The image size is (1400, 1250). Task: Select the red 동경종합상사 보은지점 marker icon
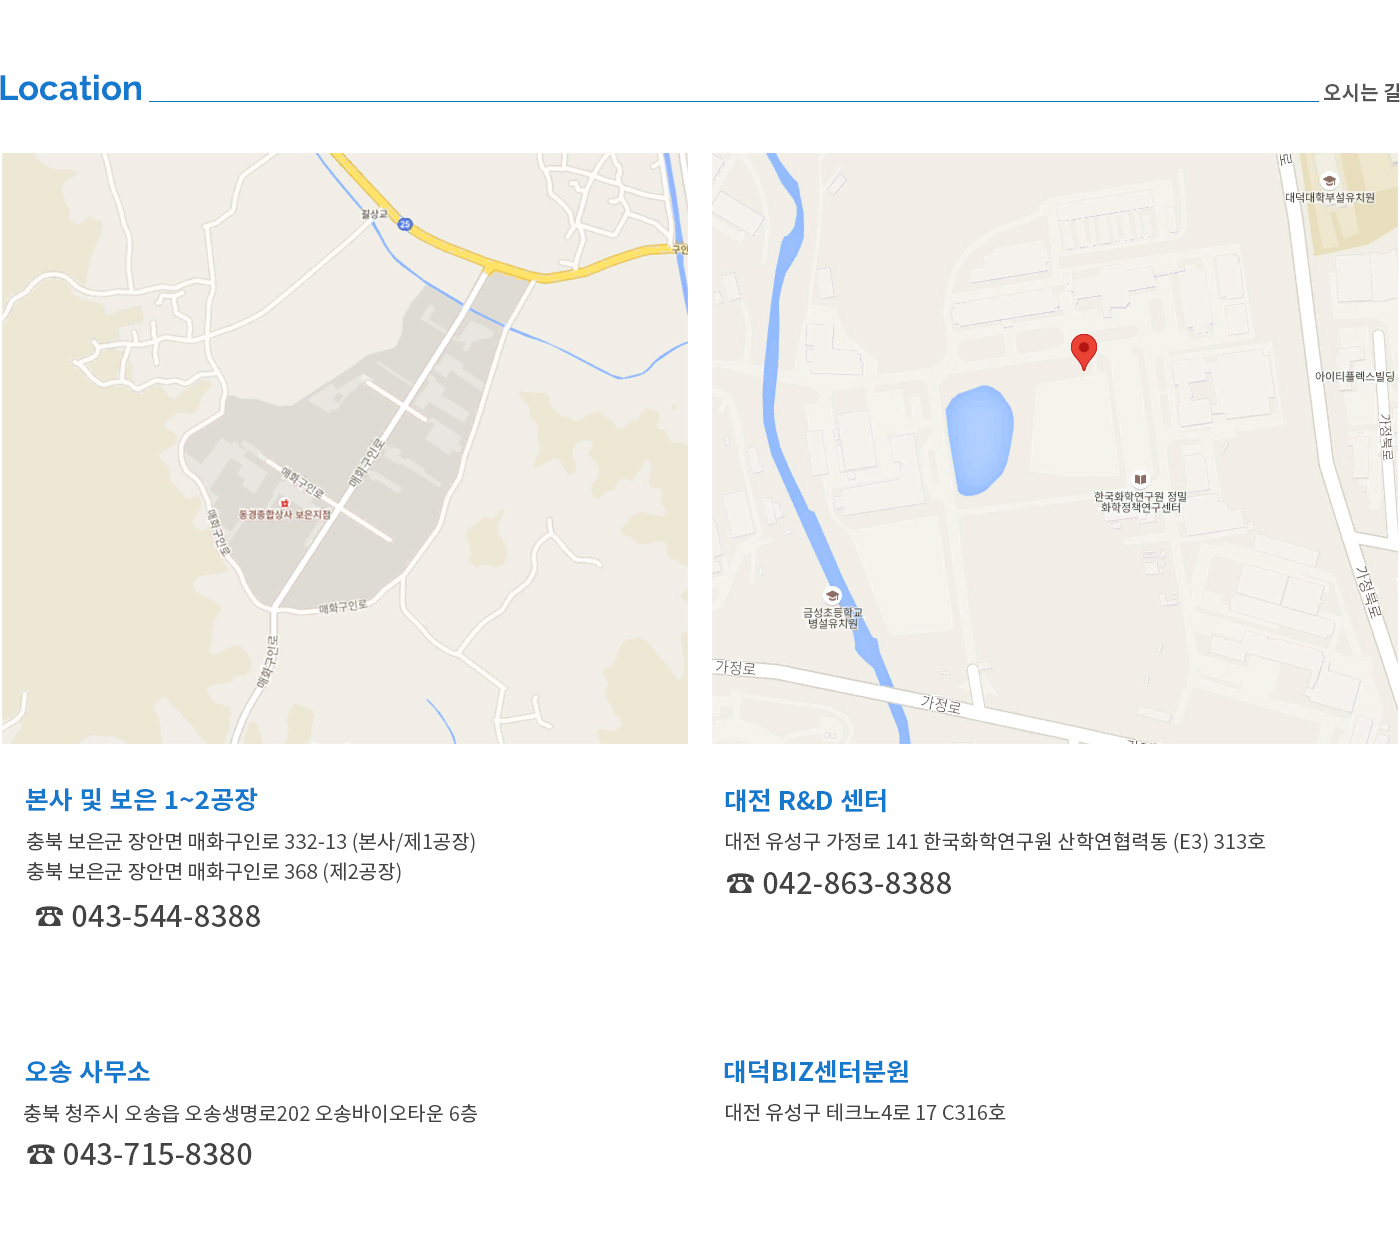(x=284, y=503)
